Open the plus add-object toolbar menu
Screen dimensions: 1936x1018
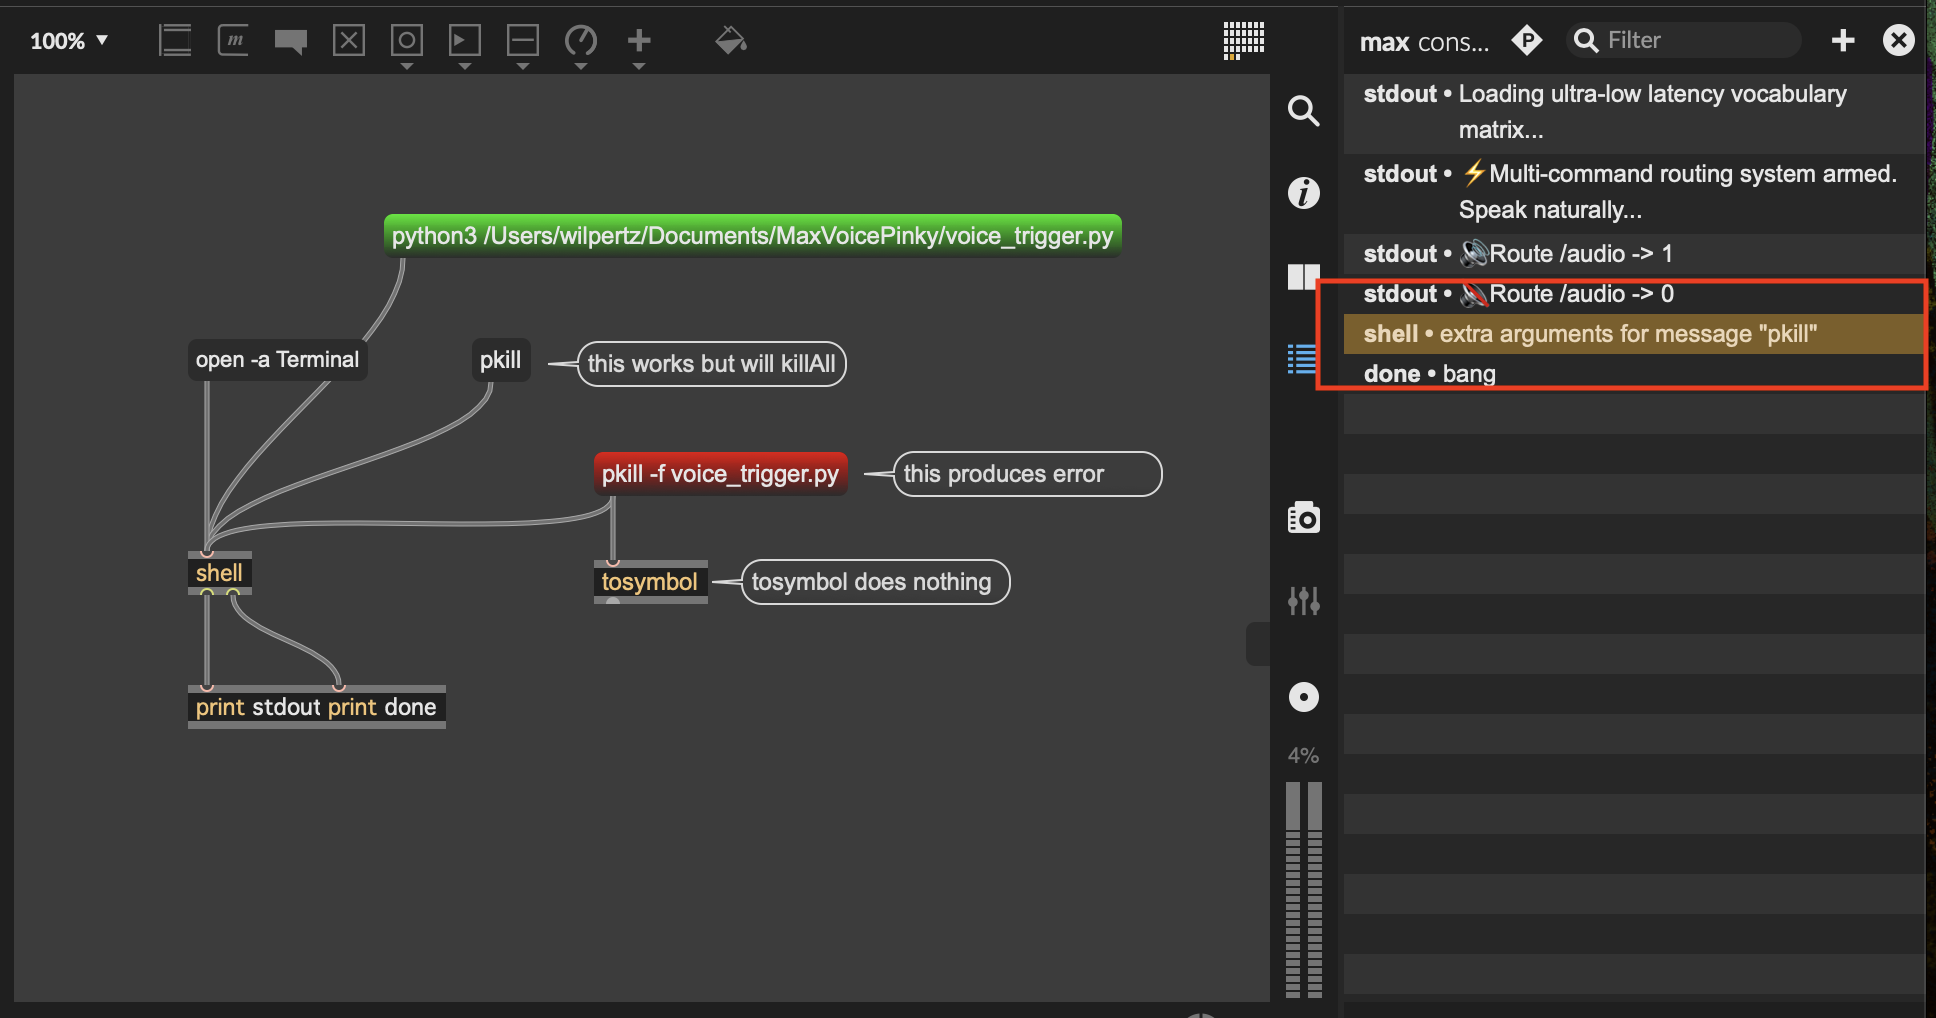(639, 41)
